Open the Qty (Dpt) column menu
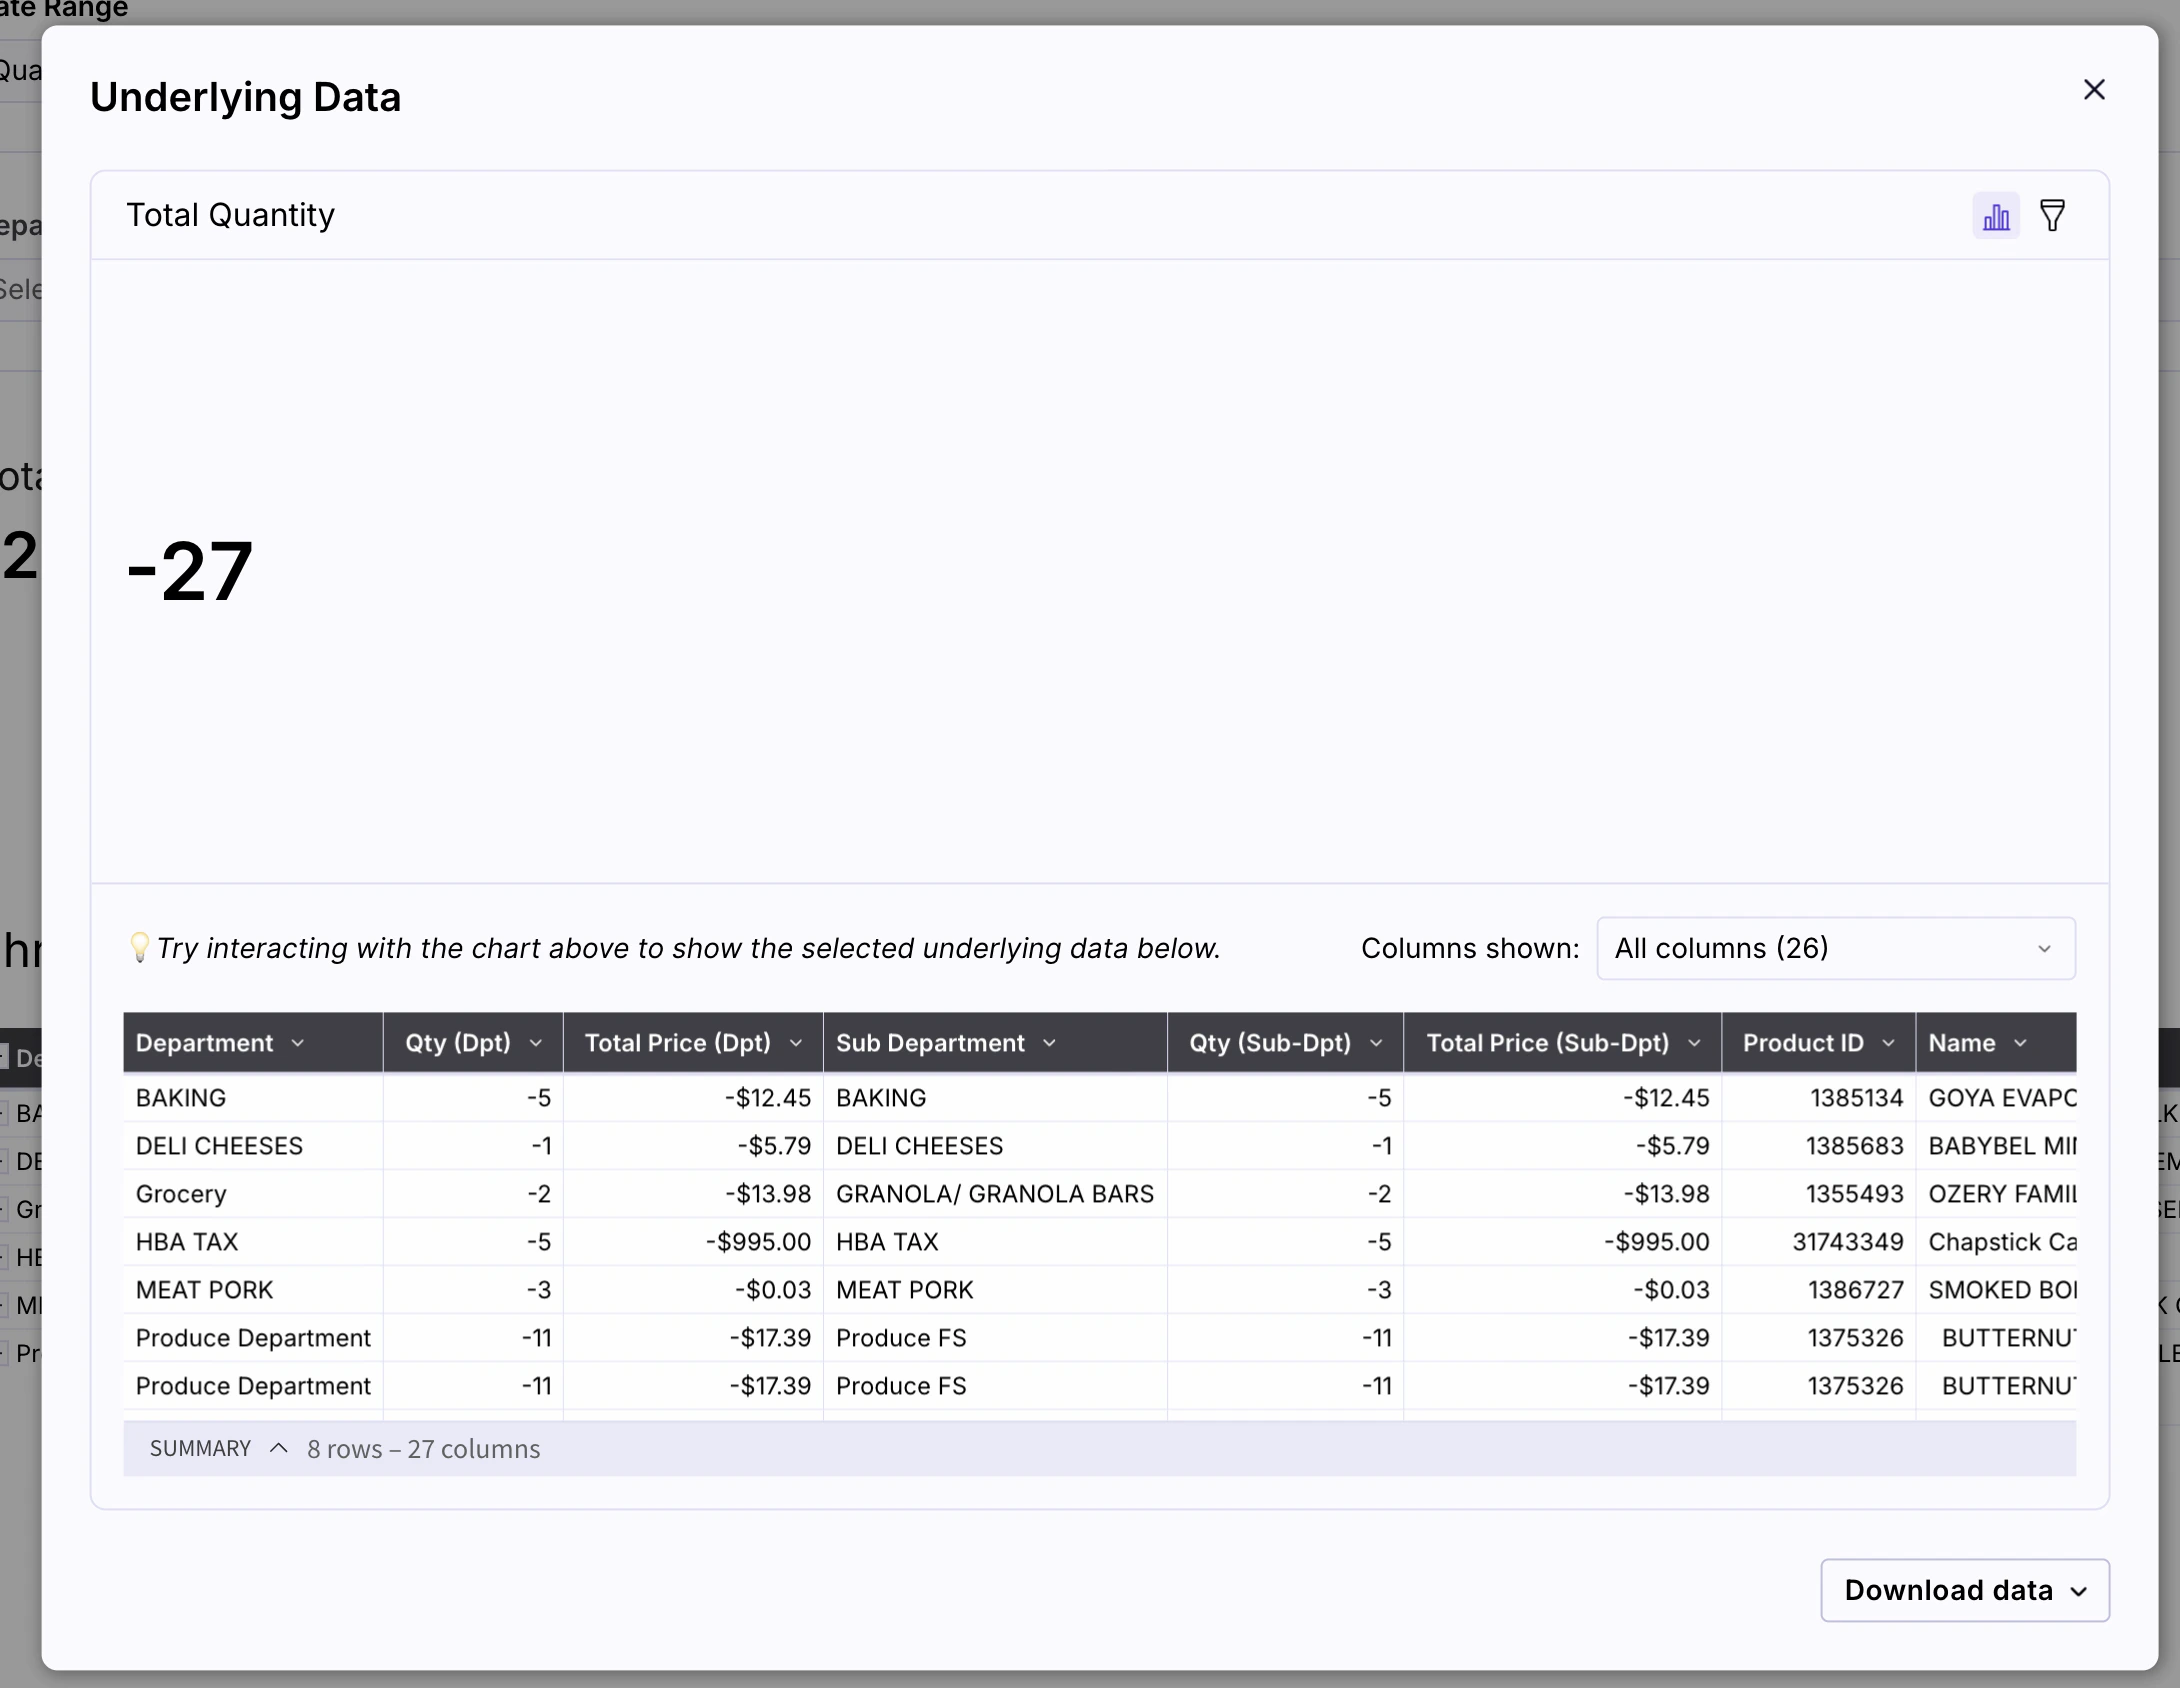Viewport: 2180px width, 1688px height. click(x=537, y=1042)
